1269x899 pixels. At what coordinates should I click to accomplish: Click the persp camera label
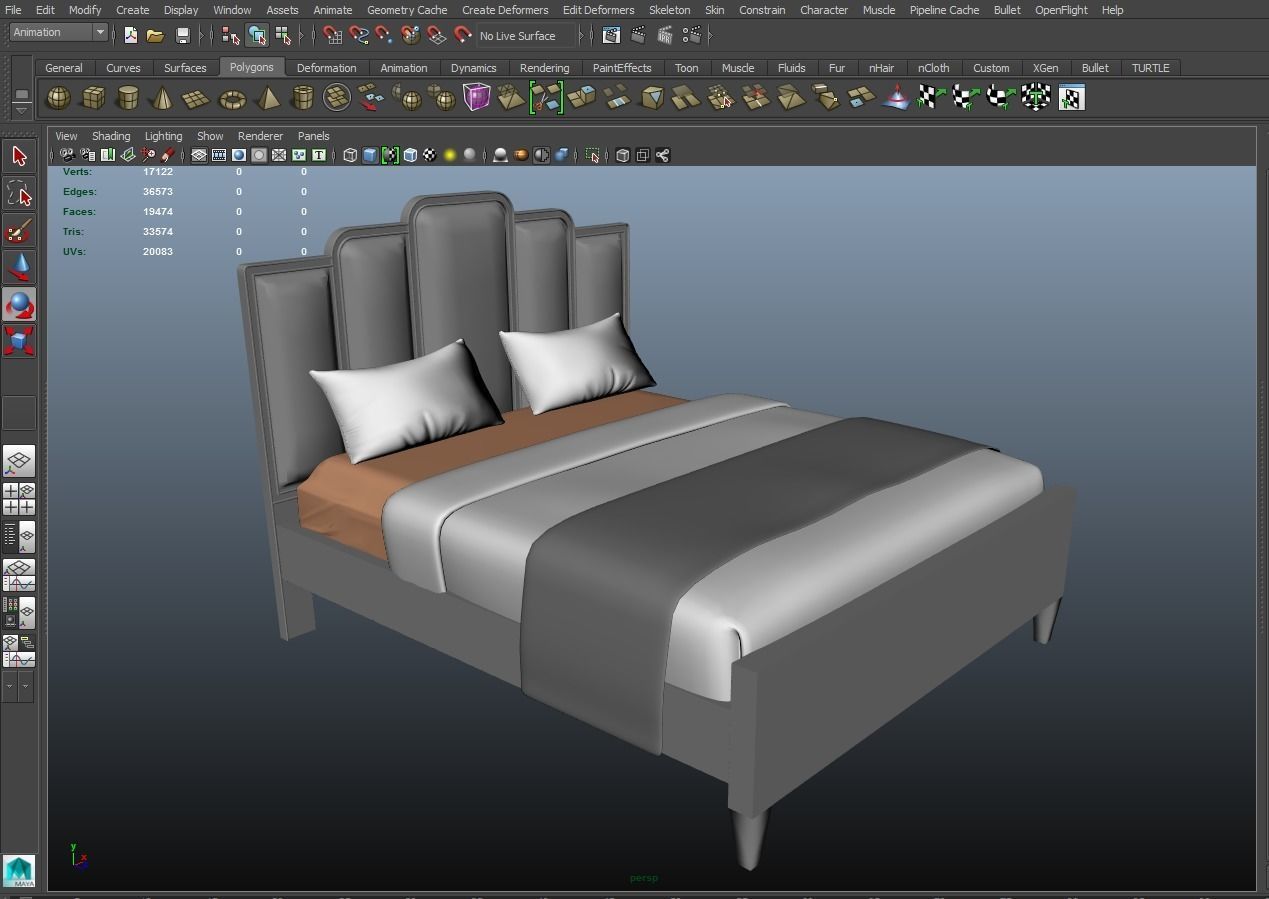click(x=644, y=878)
